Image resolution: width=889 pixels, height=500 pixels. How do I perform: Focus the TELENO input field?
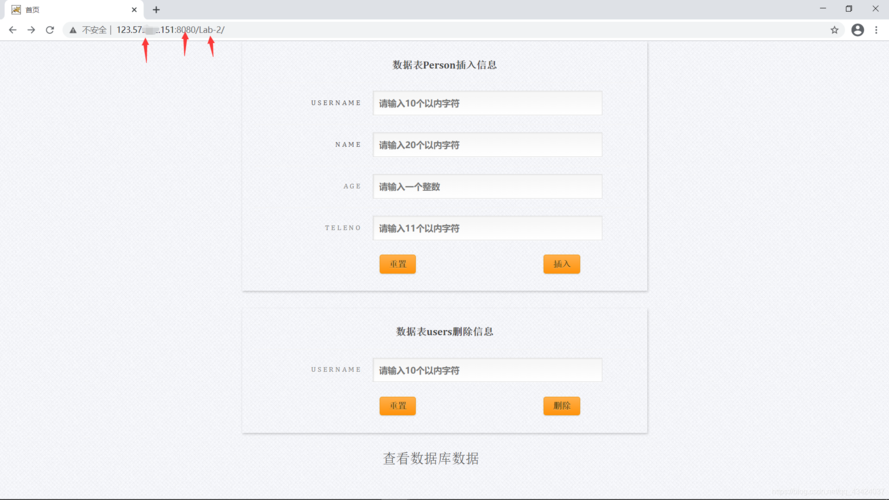pyautogui.click(x=487, y=228)
